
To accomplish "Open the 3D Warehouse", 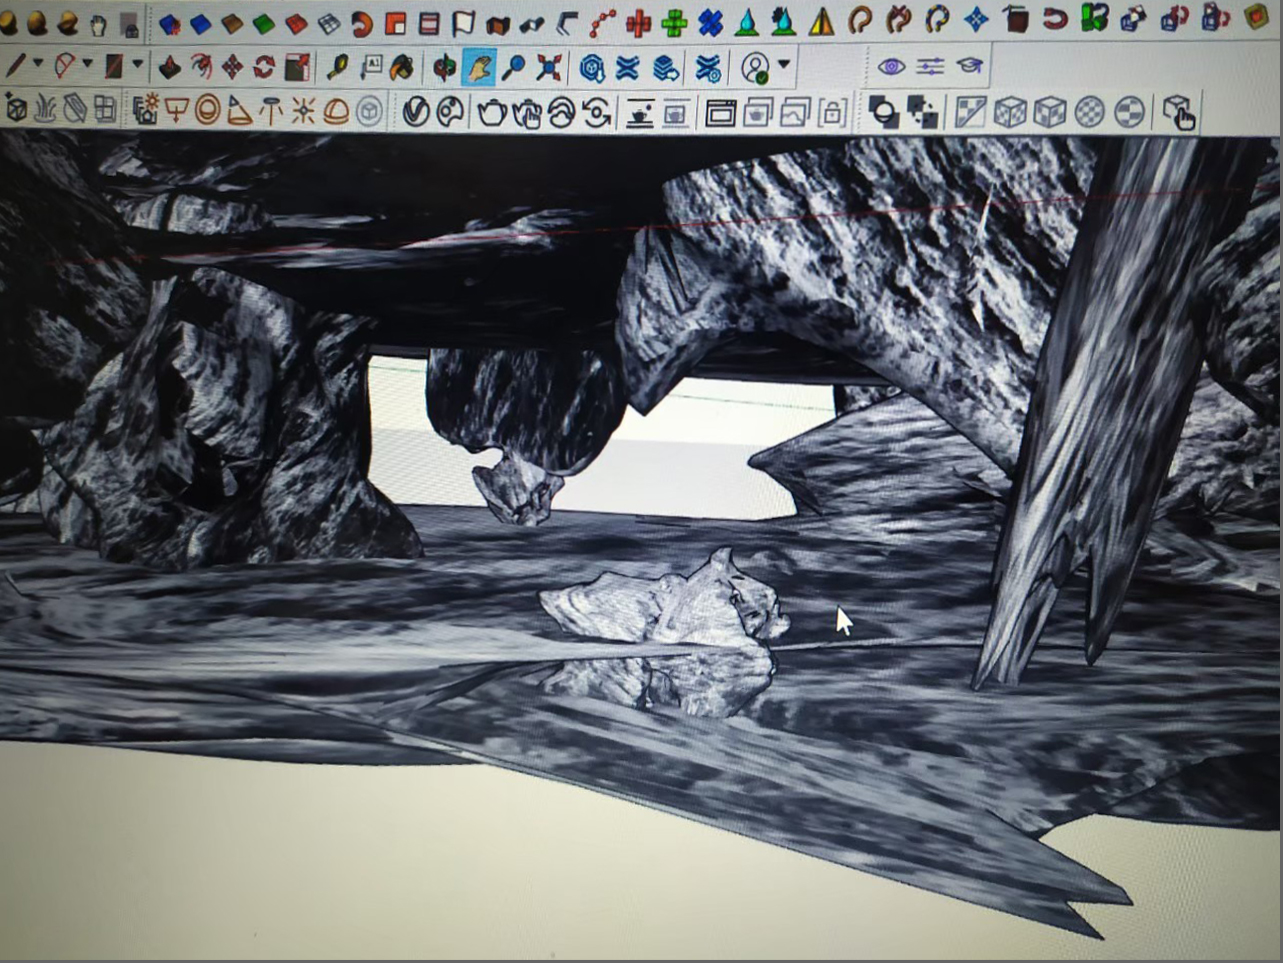I will (x=593, y=68).
